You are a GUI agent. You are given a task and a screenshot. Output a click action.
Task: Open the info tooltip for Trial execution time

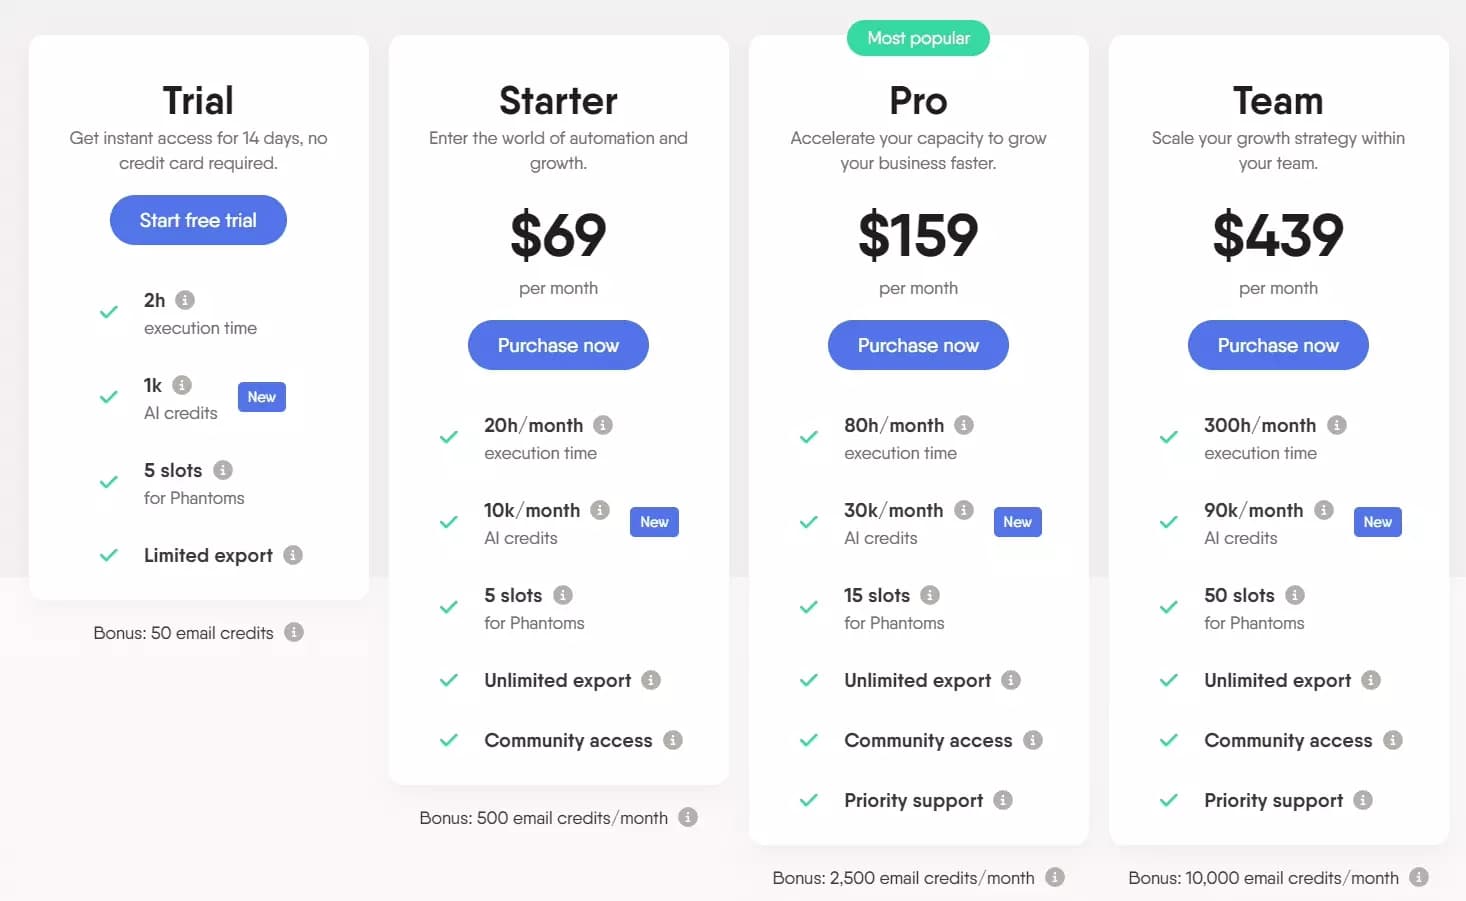(x=187, y=299)
